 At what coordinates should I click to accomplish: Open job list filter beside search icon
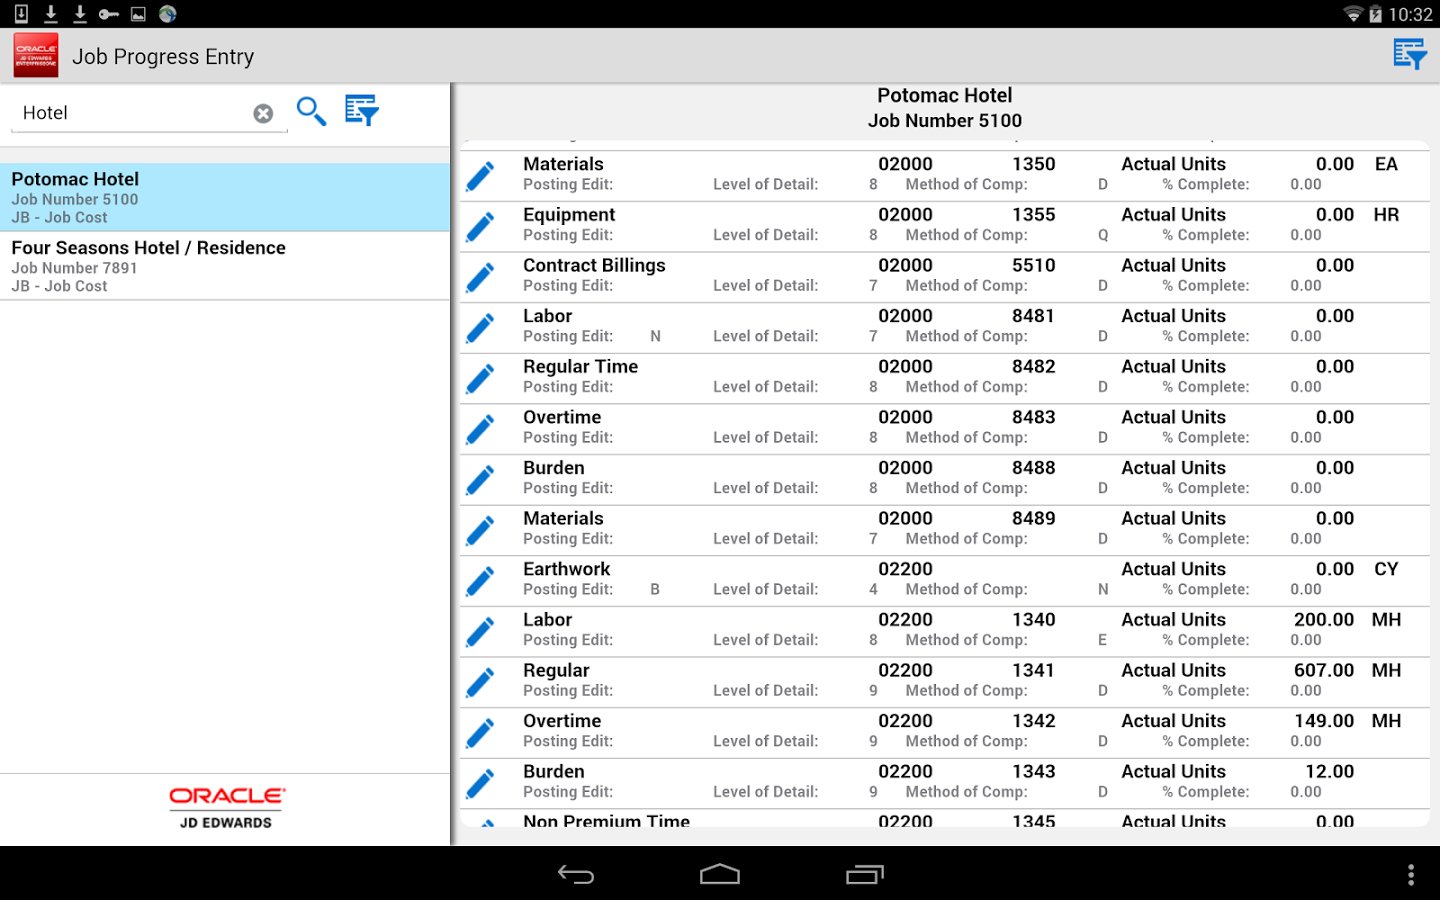(x=361, y=111)
